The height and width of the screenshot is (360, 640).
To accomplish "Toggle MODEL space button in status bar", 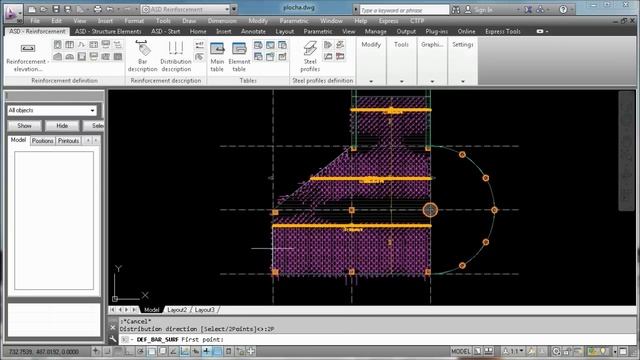I will pyautogui.click(x=461, y=351).
